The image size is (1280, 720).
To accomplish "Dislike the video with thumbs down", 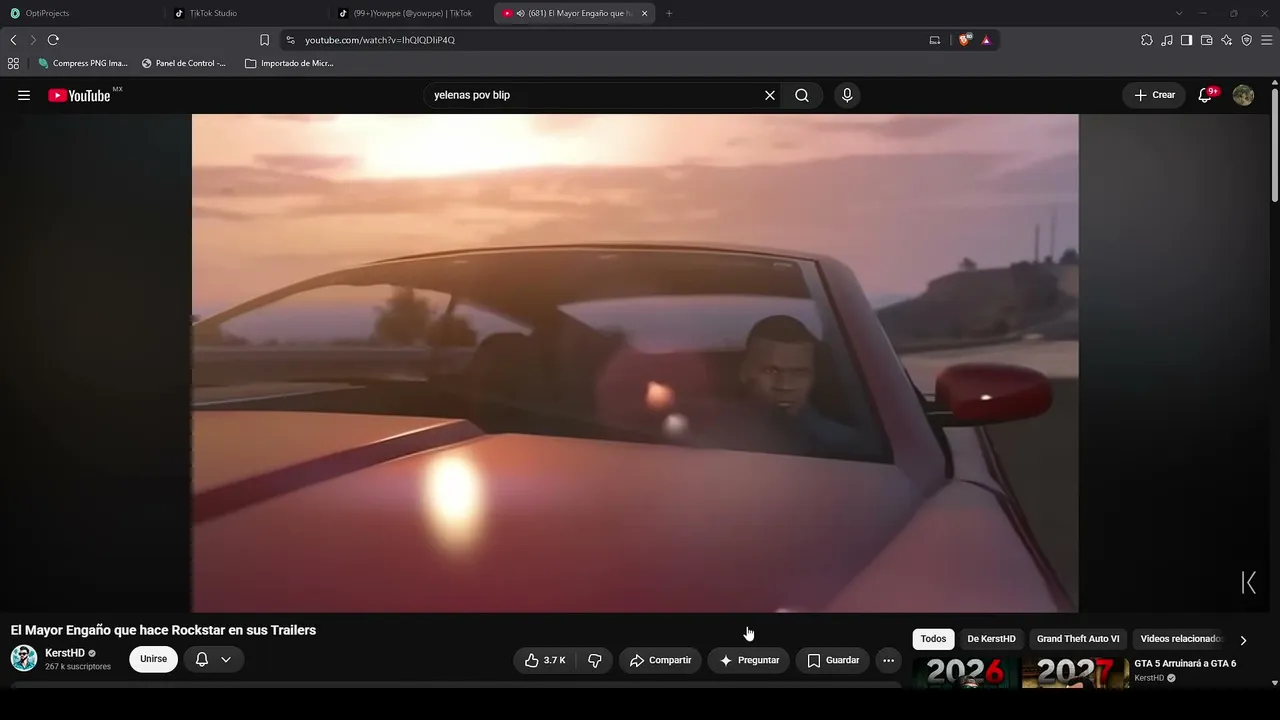I will pos(595,660).
